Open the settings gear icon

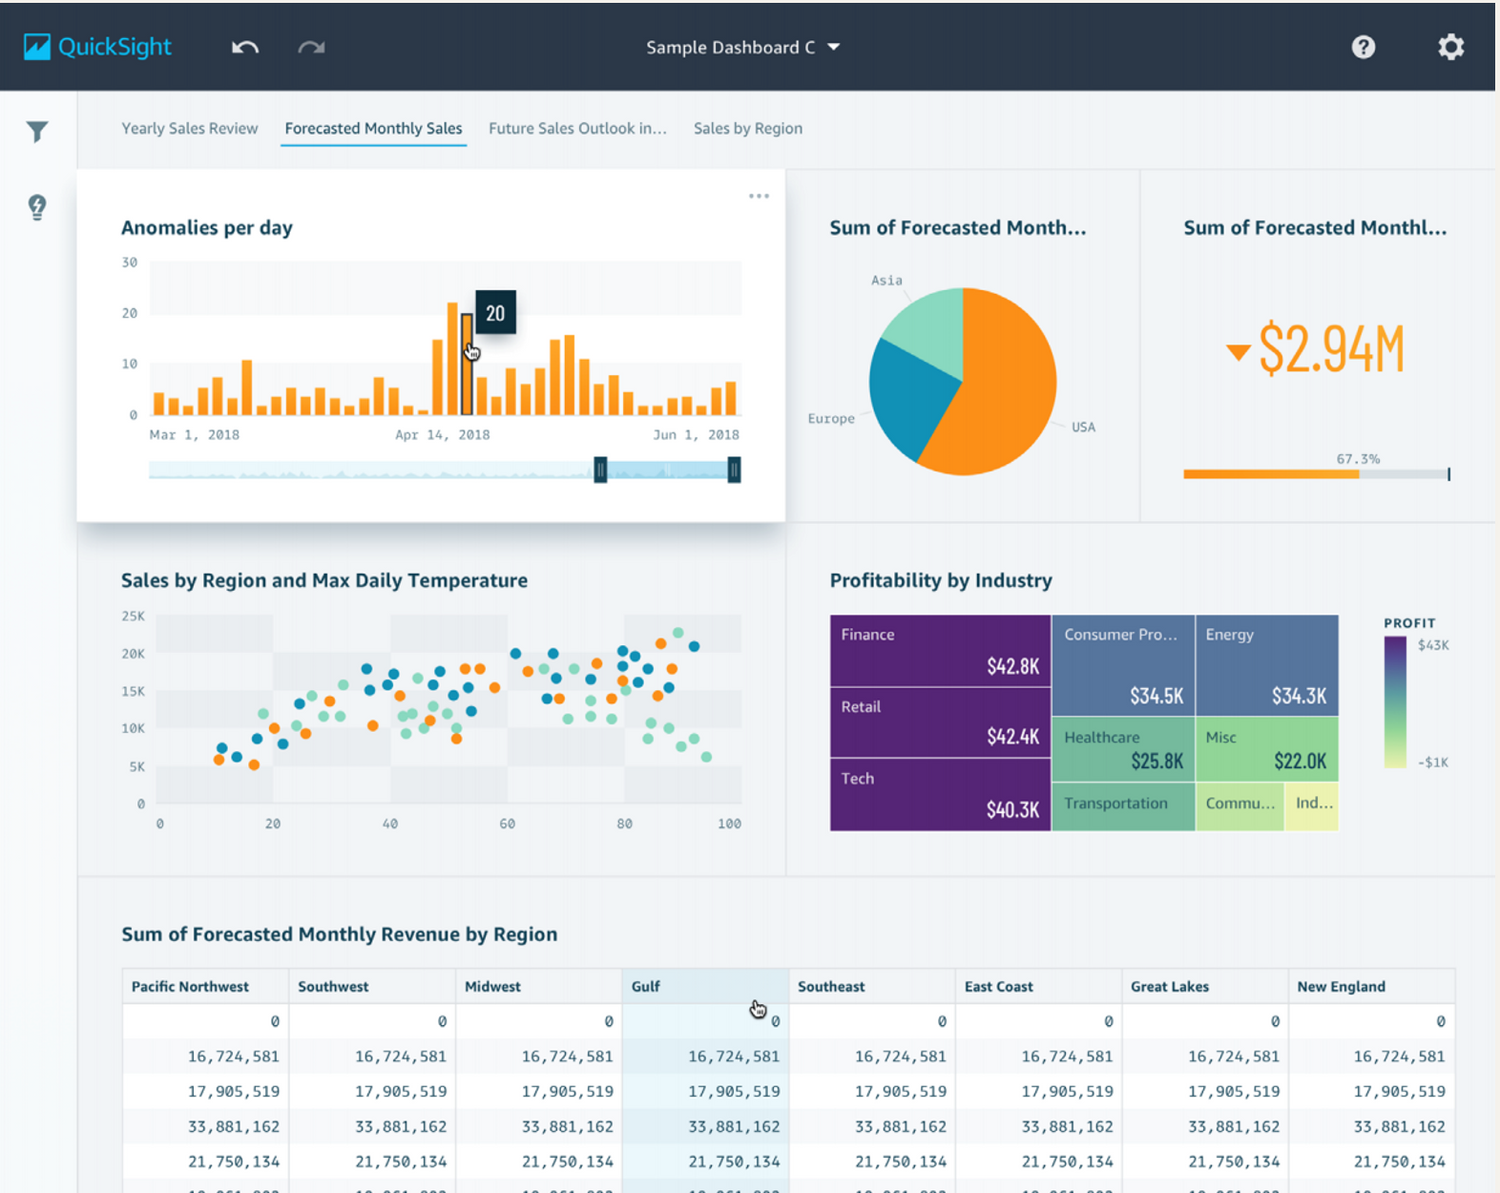1450,47
